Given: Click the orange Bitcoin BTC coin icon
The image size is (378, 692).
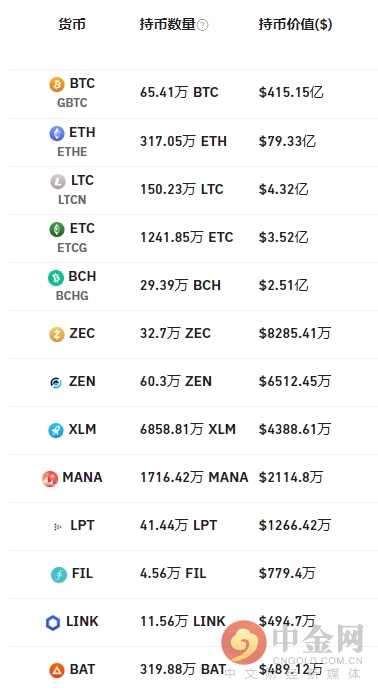Looking at the screenshot, I should [x=56, y=84].
